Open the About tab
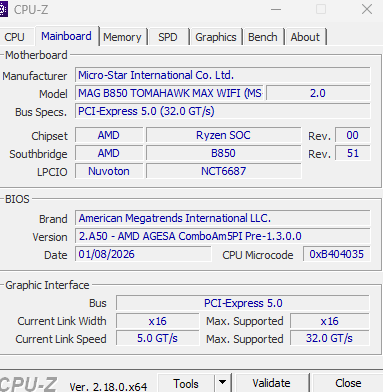Viewport: 383px width, 392px height. [x=305, y=37]
